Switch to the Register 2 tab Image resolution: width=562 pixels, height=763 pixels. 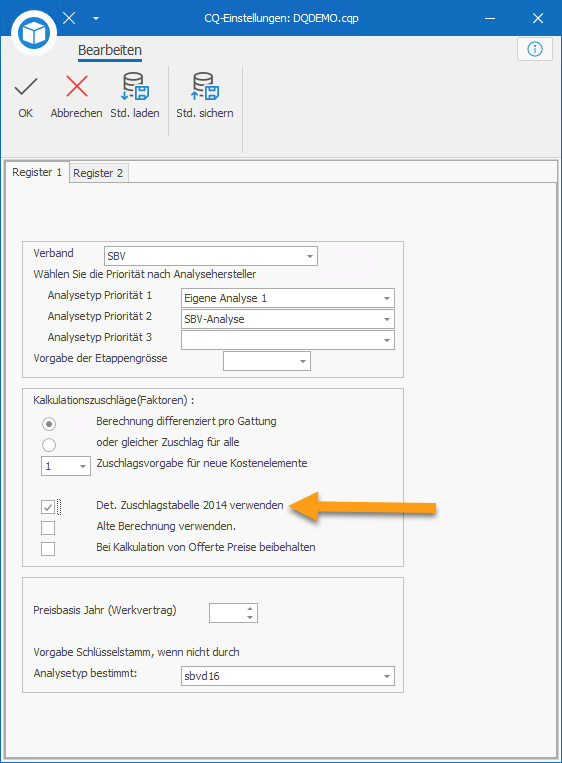click(x=98, y=173)
